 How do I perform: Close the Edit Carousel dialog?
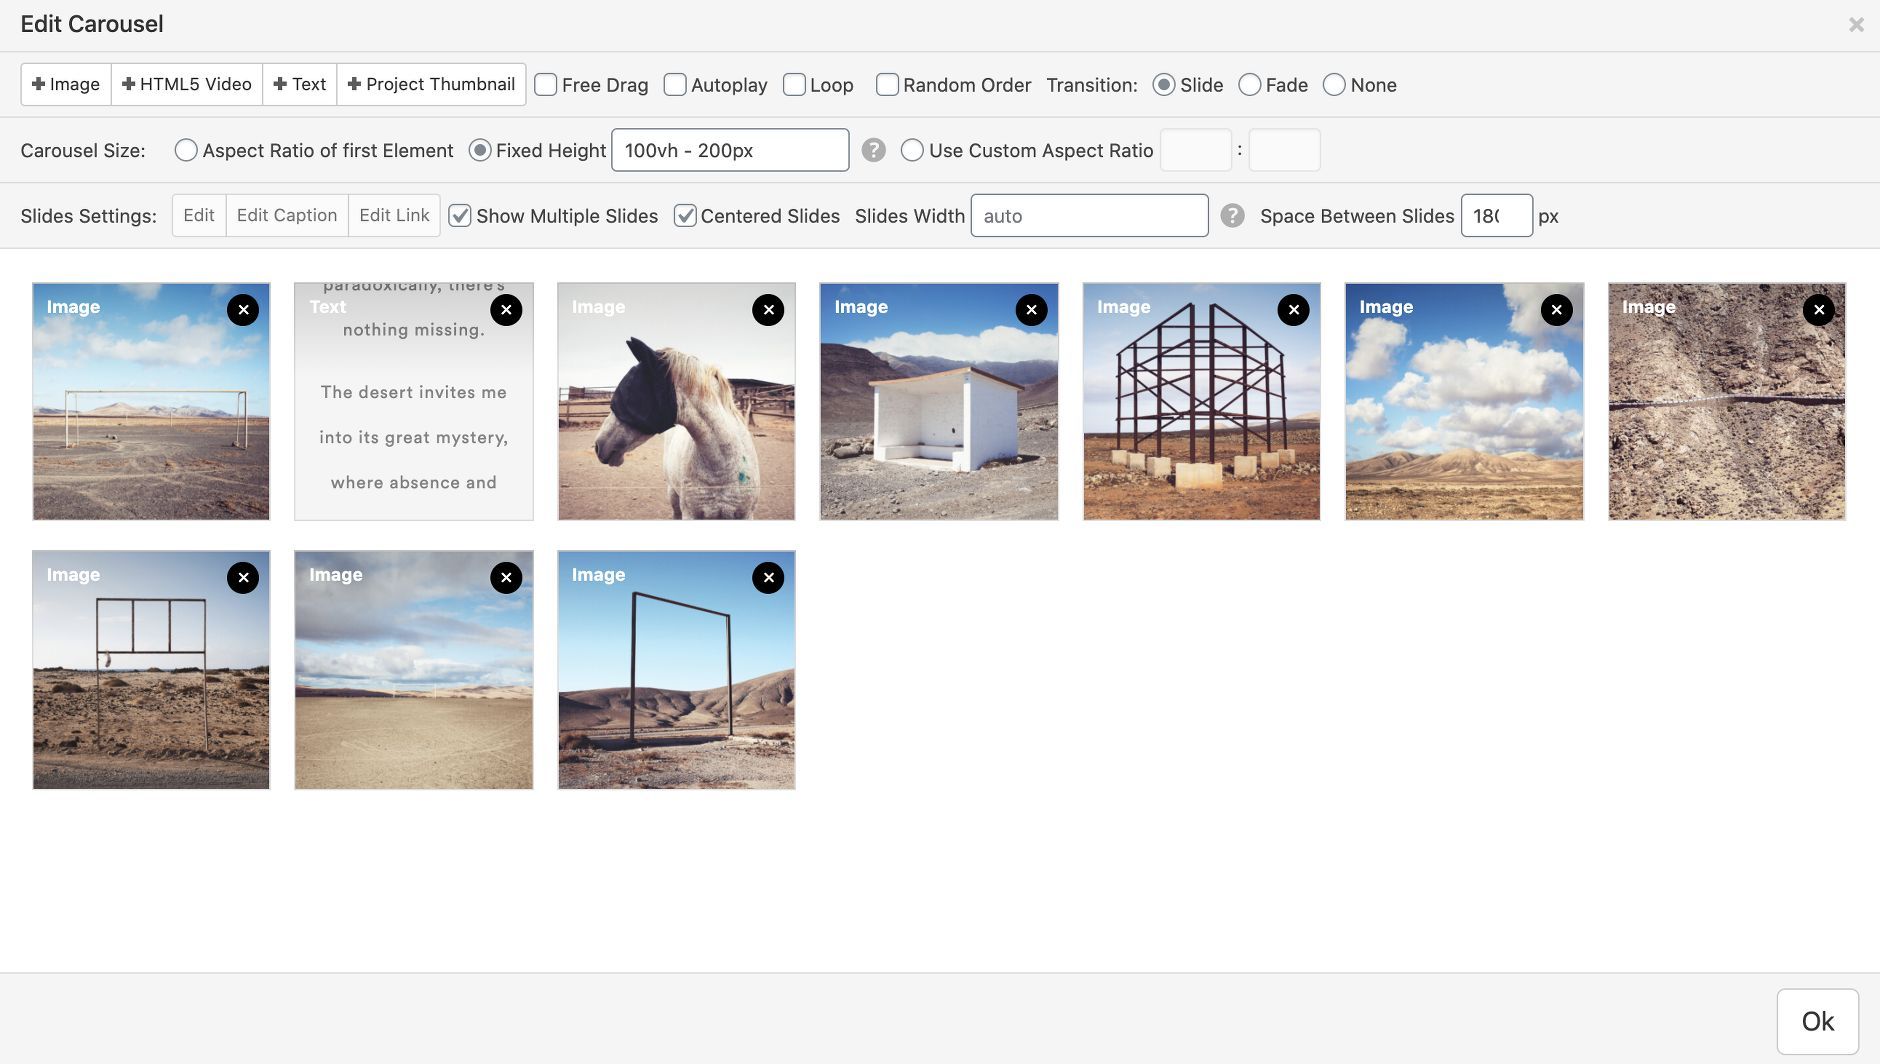1856,24
